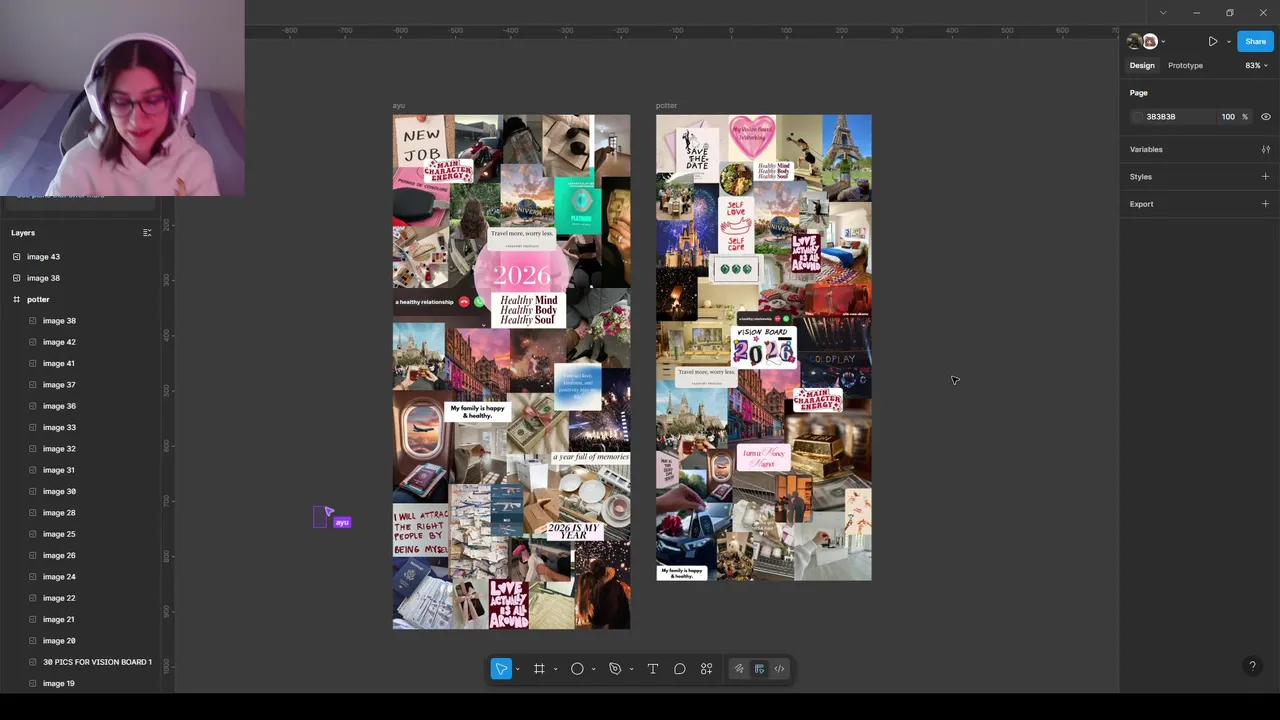This screenshot has width=1280, height=720.
Task: Open the window tabs chevron in title bar
Action: point(1162,13)
